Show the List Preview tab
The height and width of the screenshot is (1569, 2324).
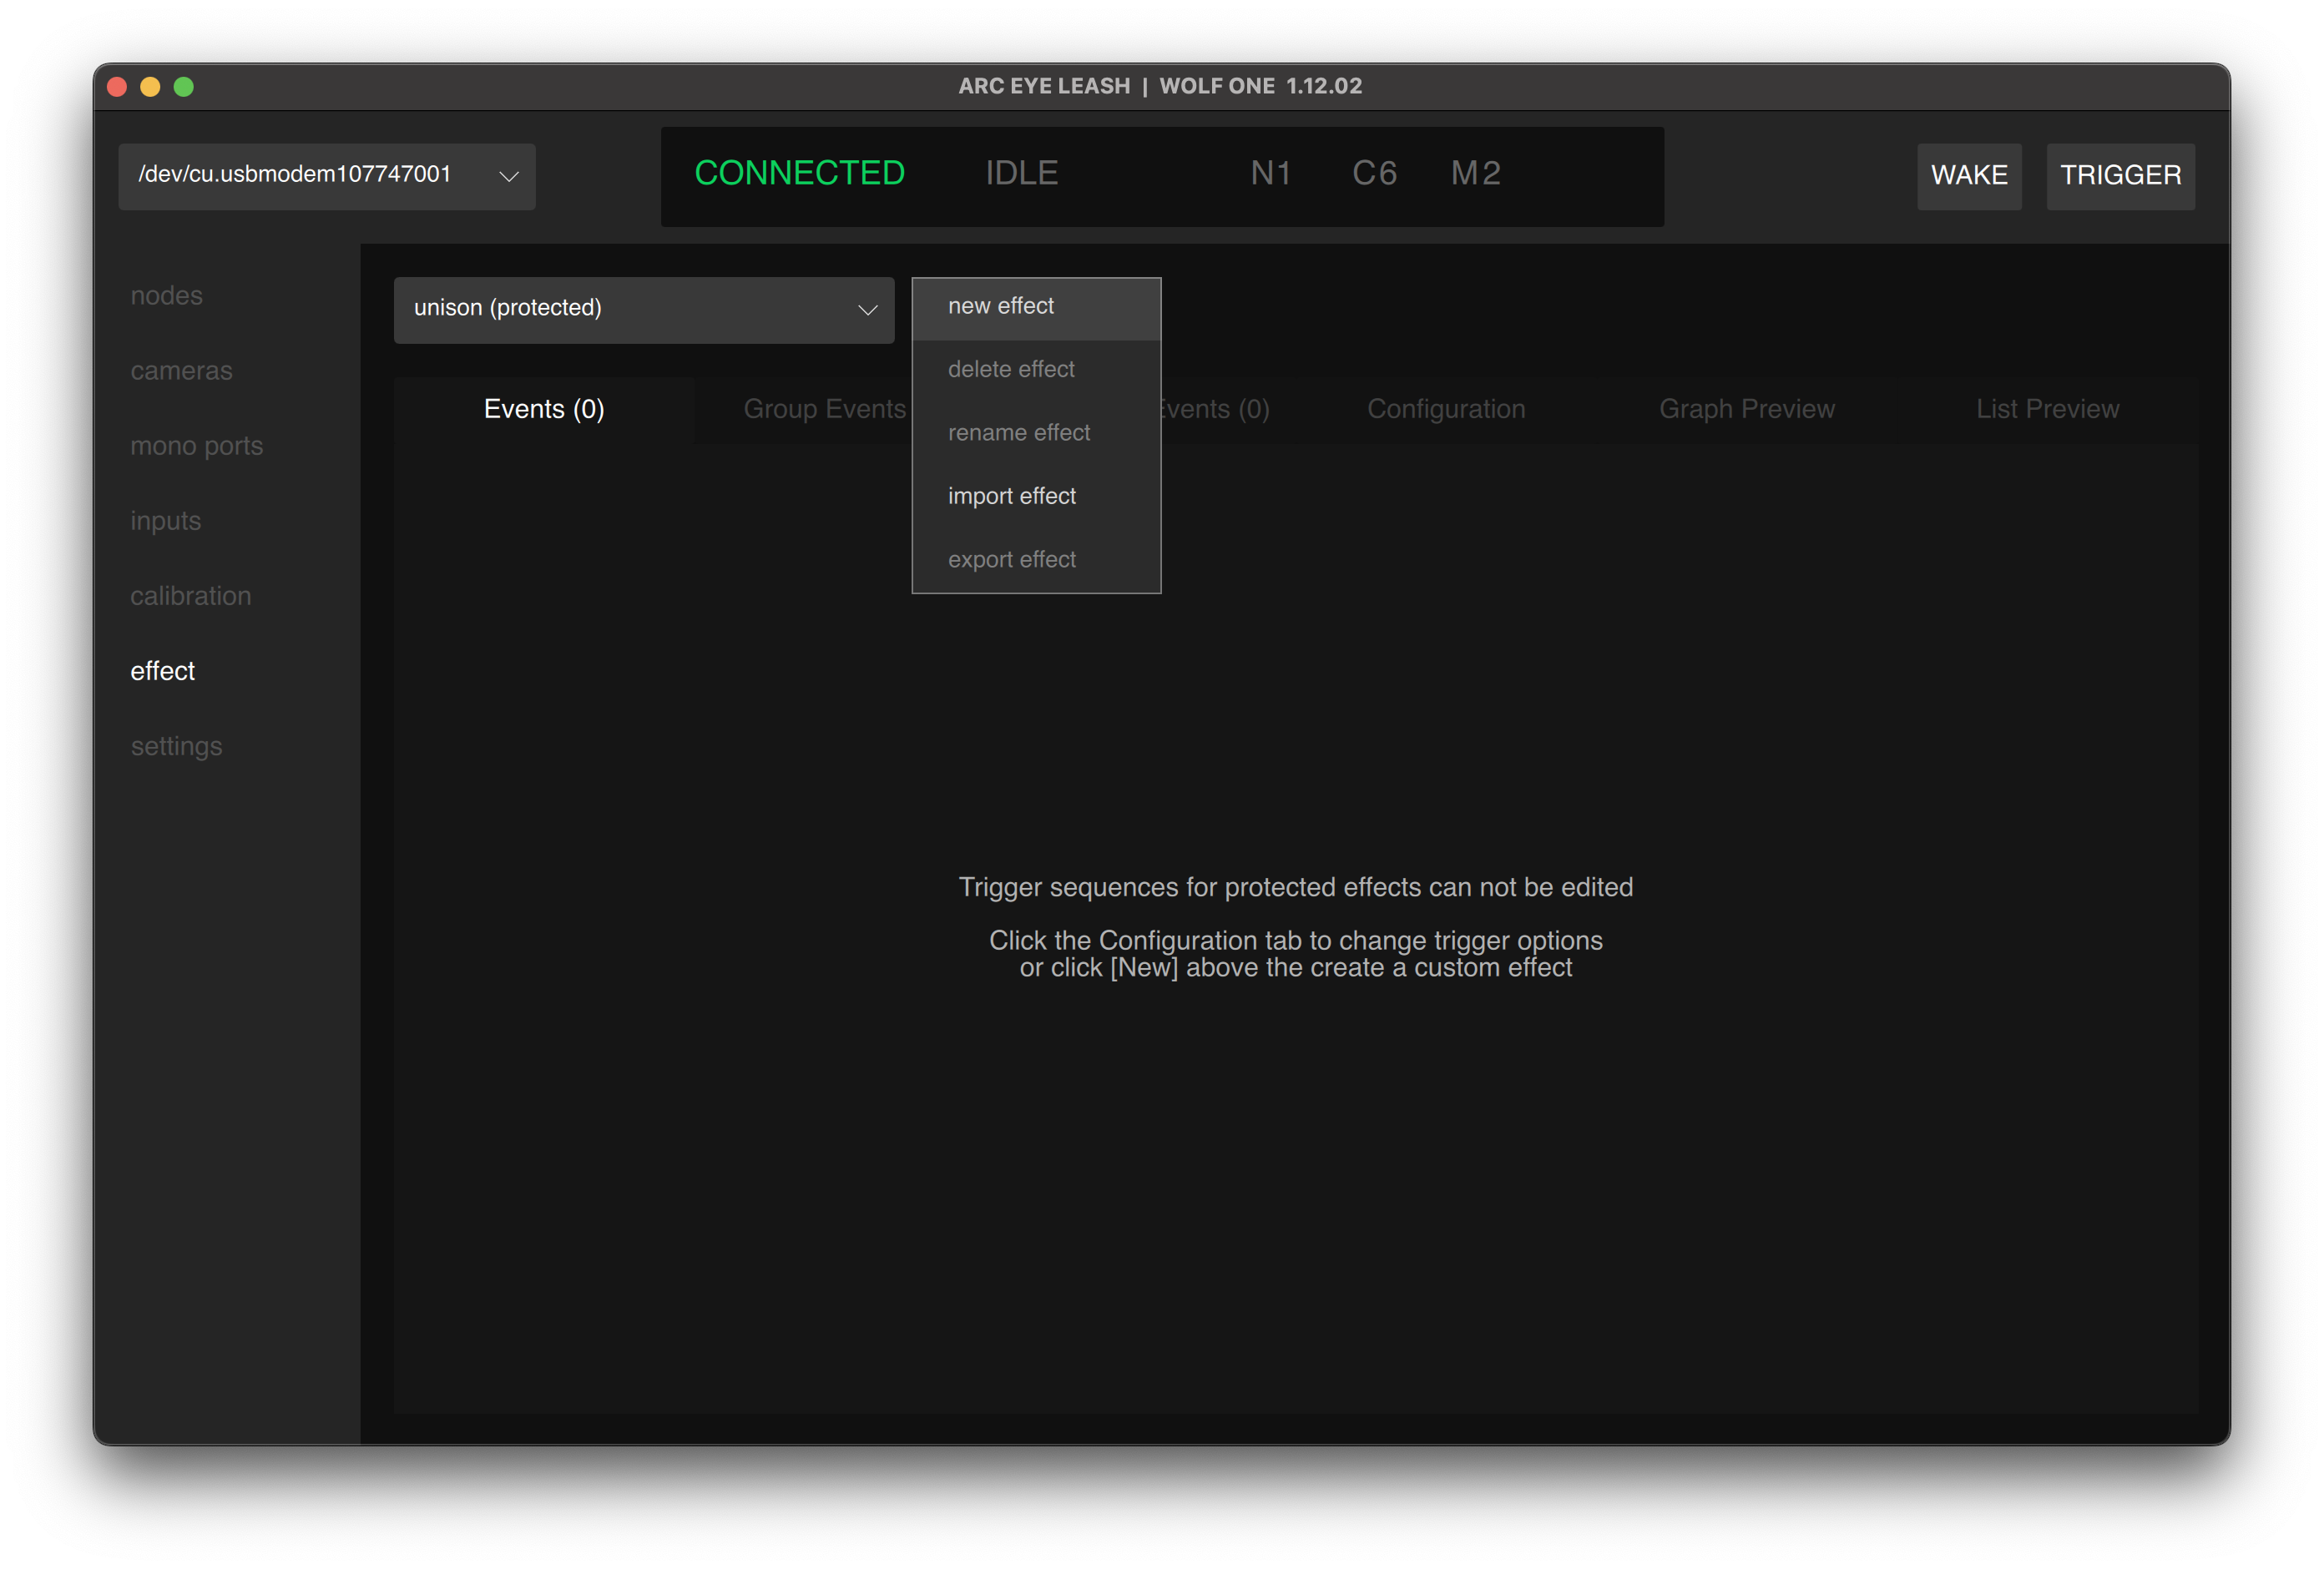point(2046,409)
